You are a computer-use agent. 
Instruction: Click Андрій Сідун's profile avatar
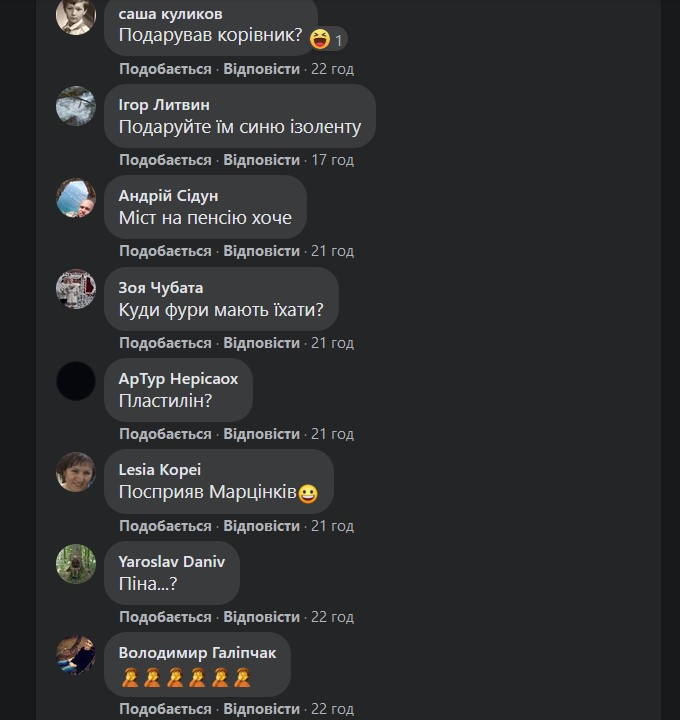(x=76, y=198)
